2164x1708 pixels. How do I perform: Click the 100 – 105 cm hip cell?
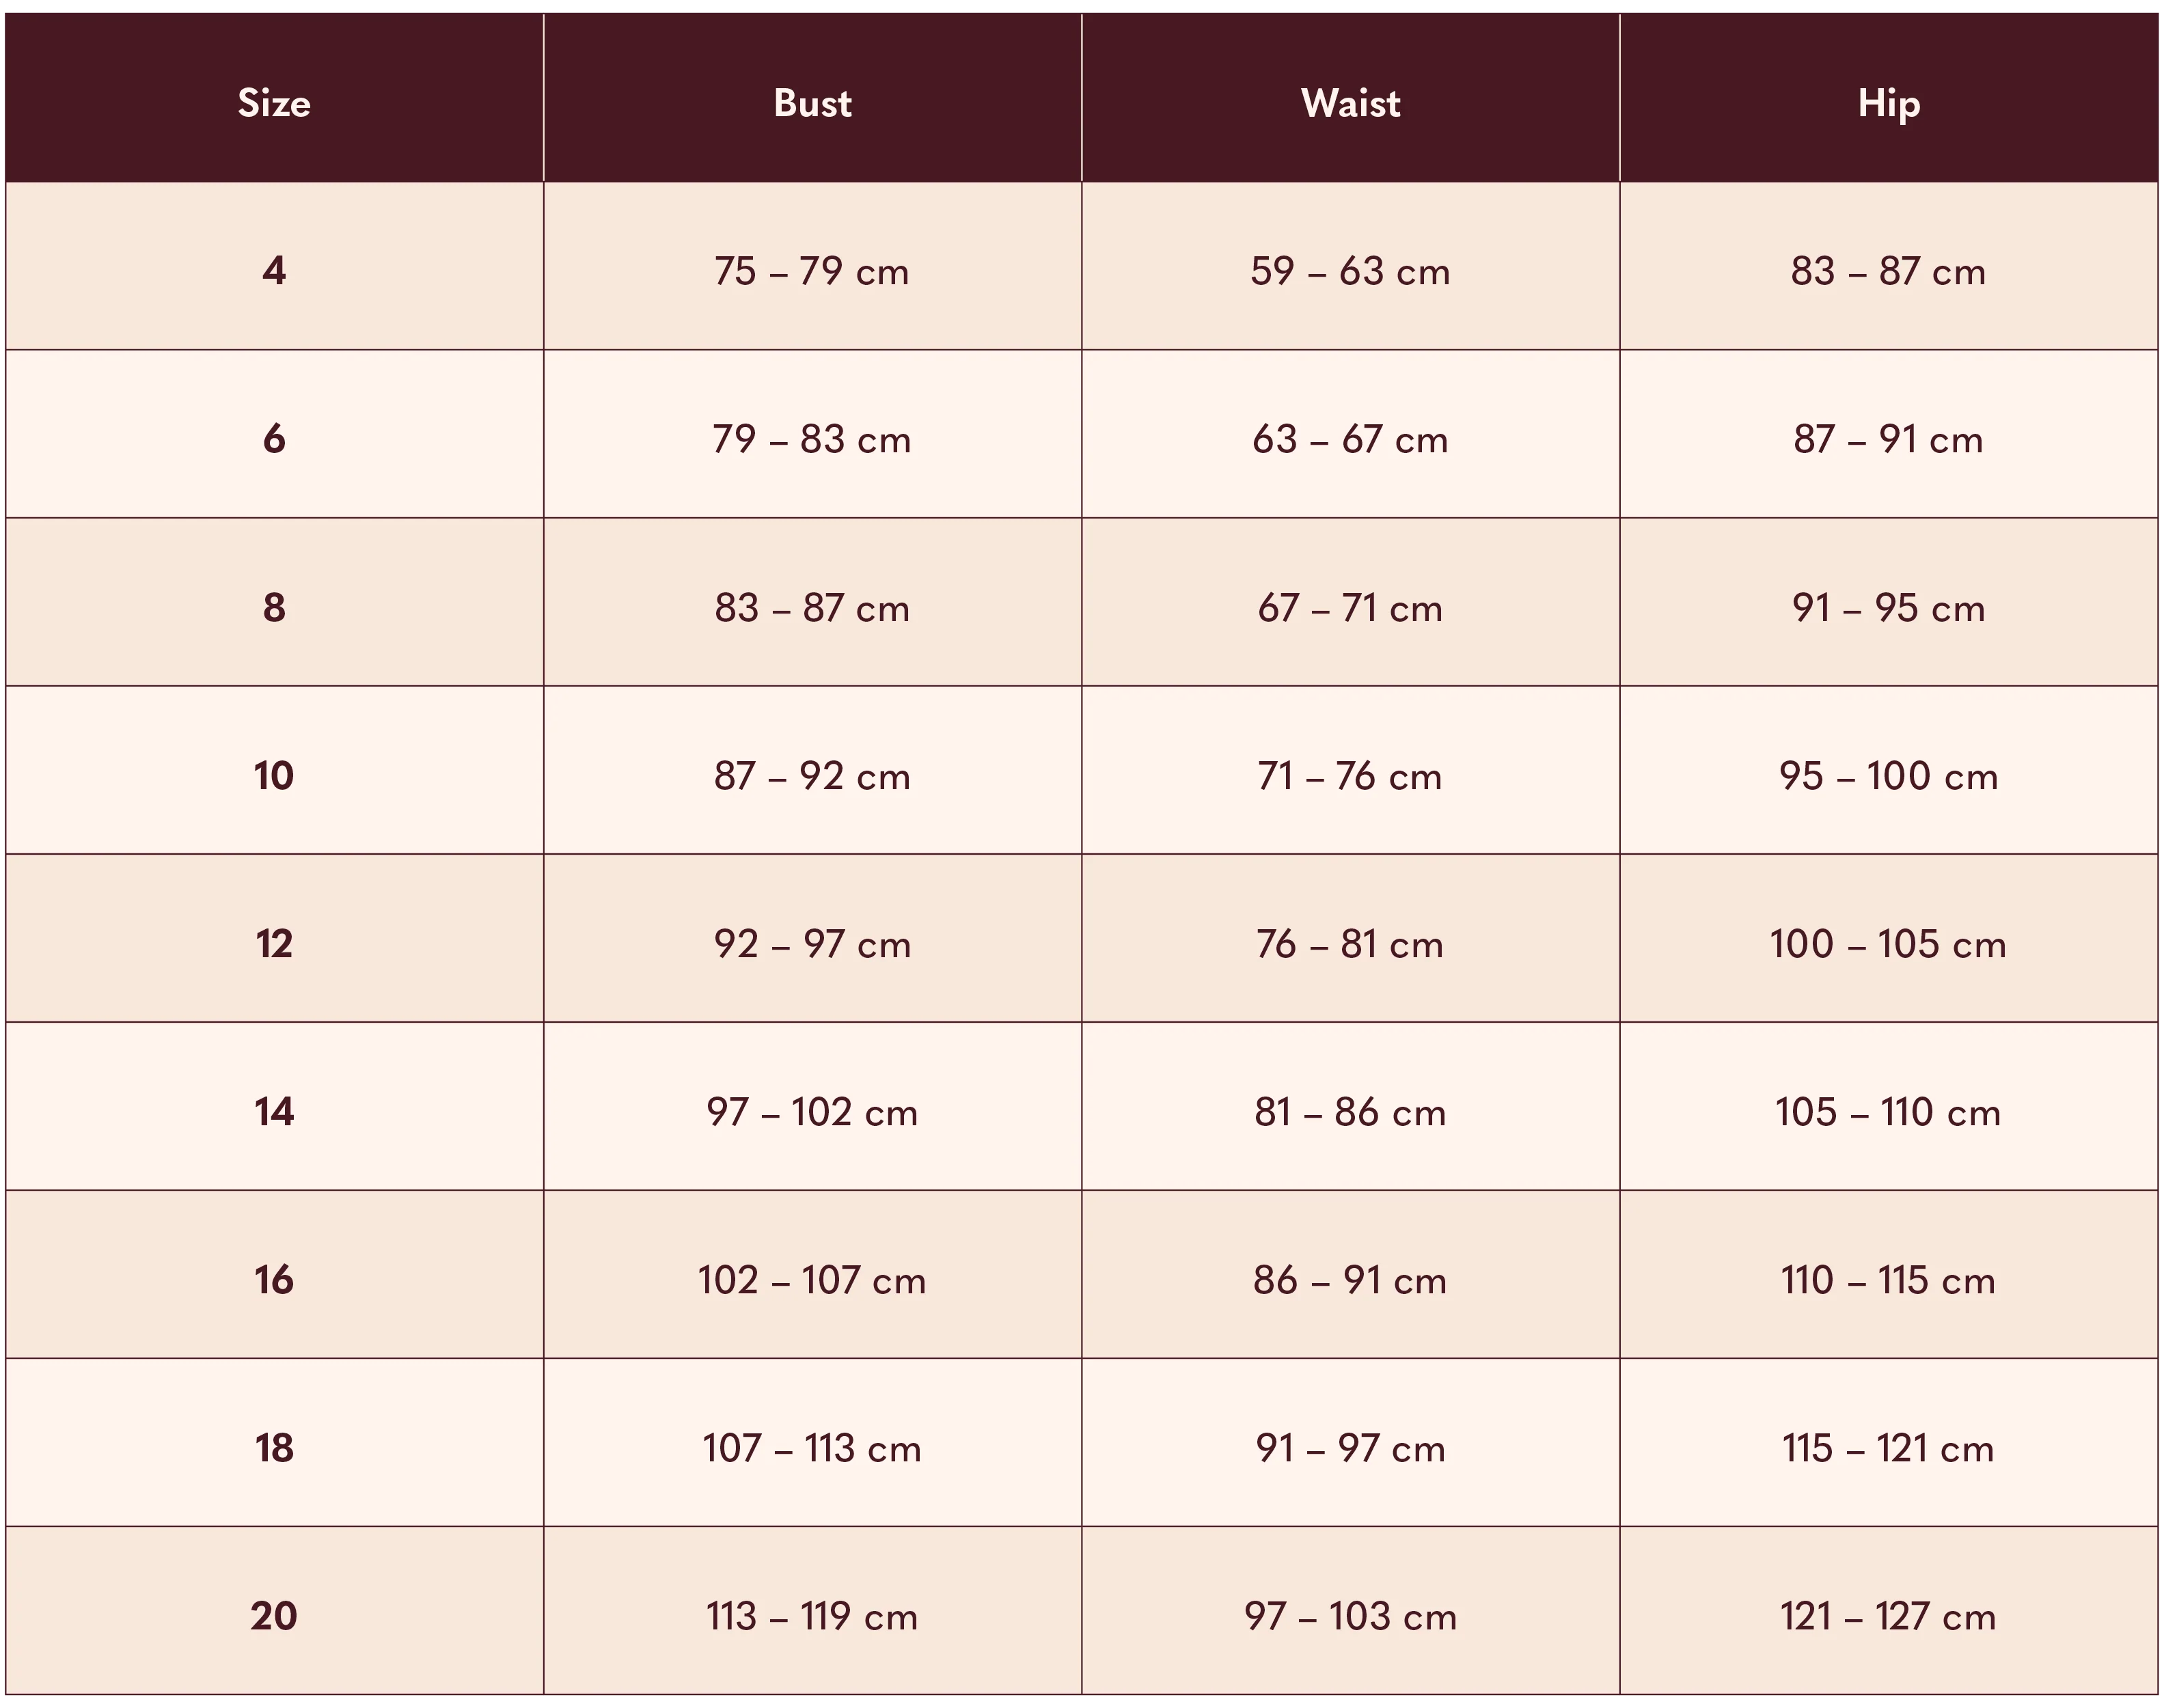(x=1888, y=944)
